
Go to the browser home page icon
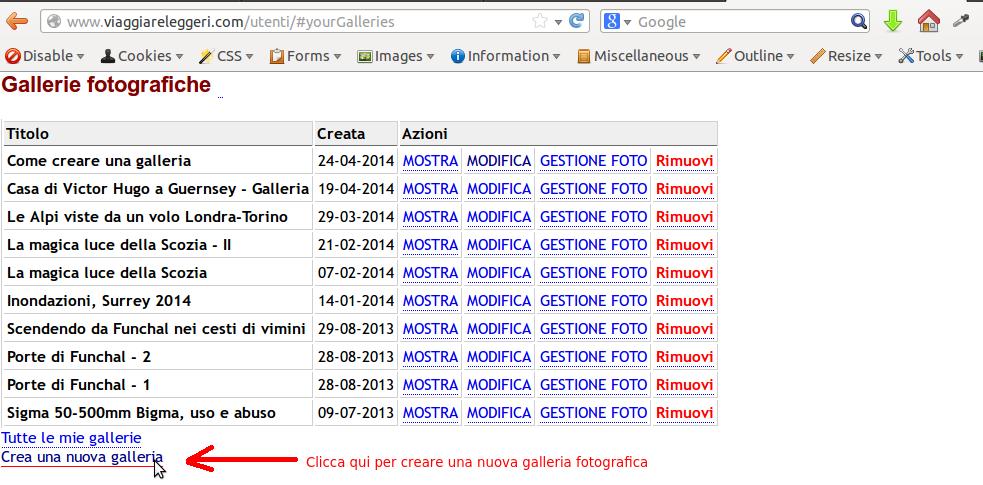tap(928, 21)
